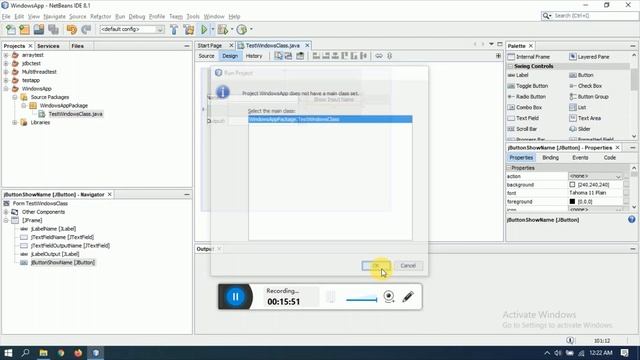Image resolution: width=640 pixels, height=360 pixels.
Task: Open the Tools menu
Action: (193, 17)
